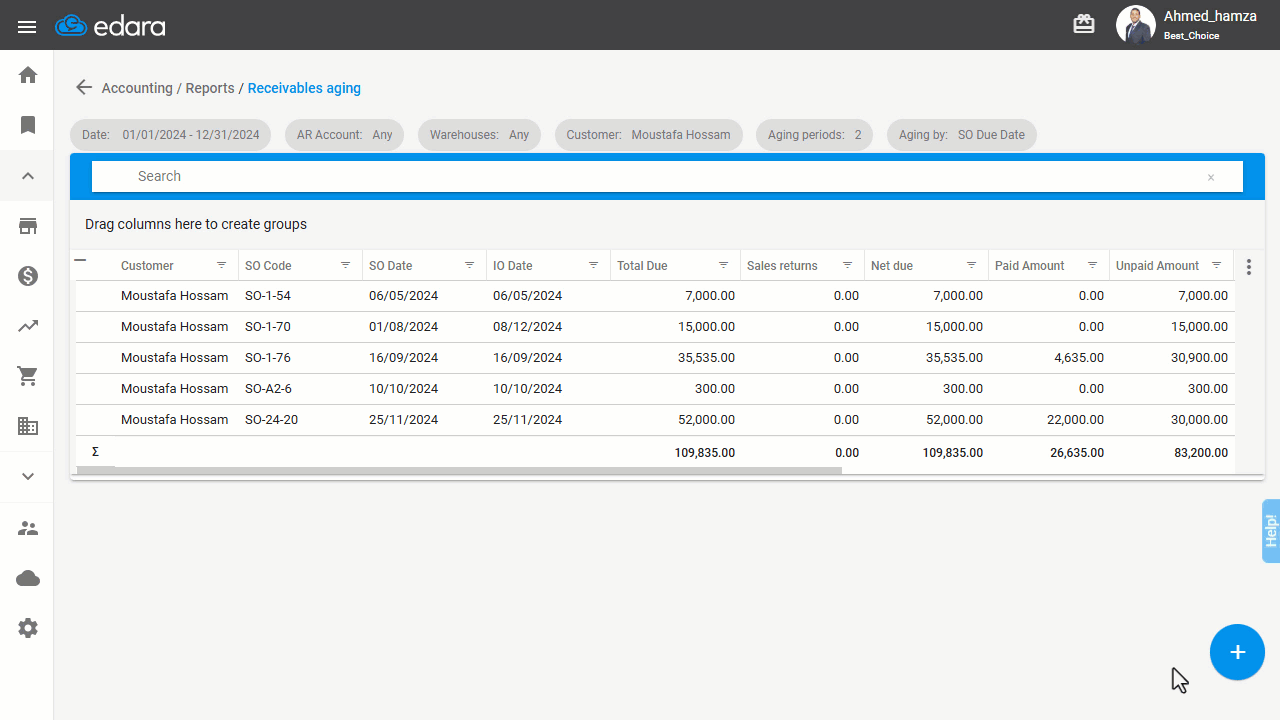The width and height of the screenshot is (1280, 720).
Task: Open the people group sidebar icon
Action: tap(28, 528)
